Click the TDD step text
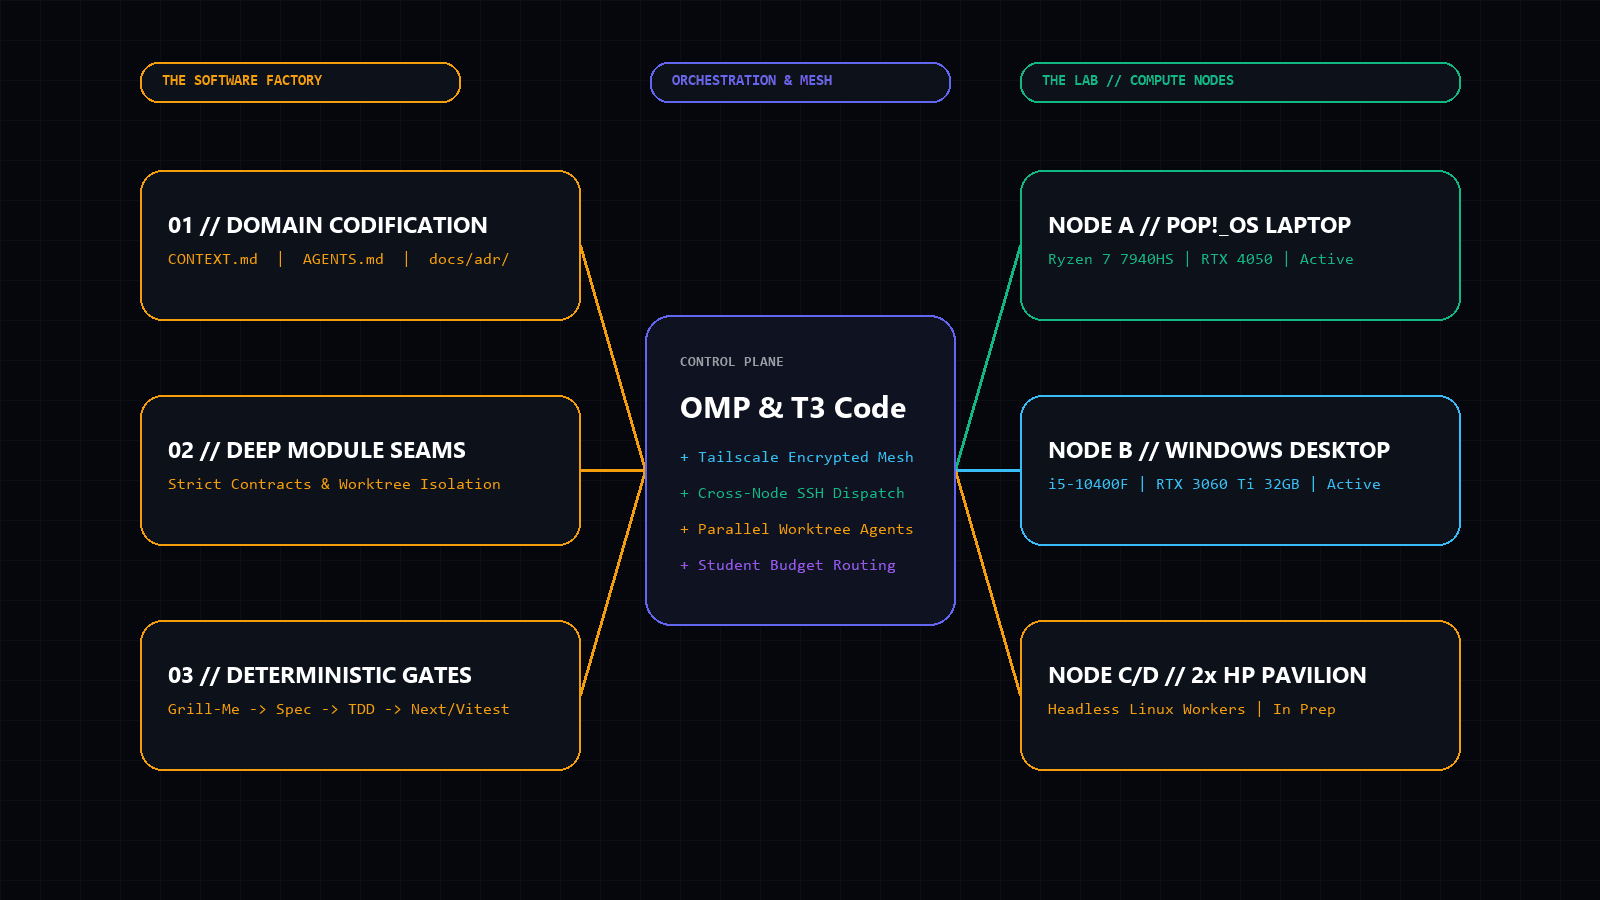 pyautogui.click(x=361, y=709)
